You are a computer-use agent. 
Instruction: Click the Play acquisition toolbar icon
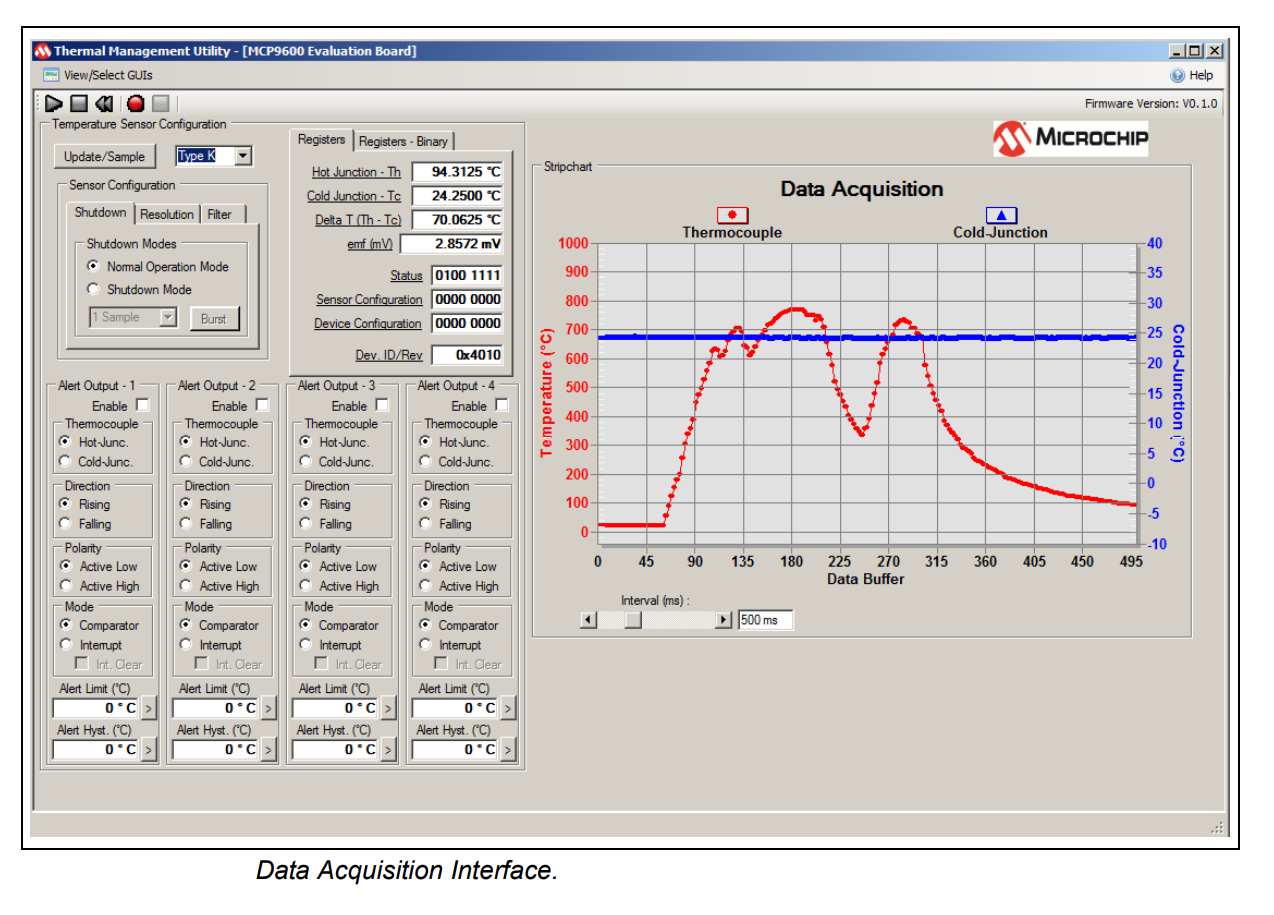coord(53,103)
